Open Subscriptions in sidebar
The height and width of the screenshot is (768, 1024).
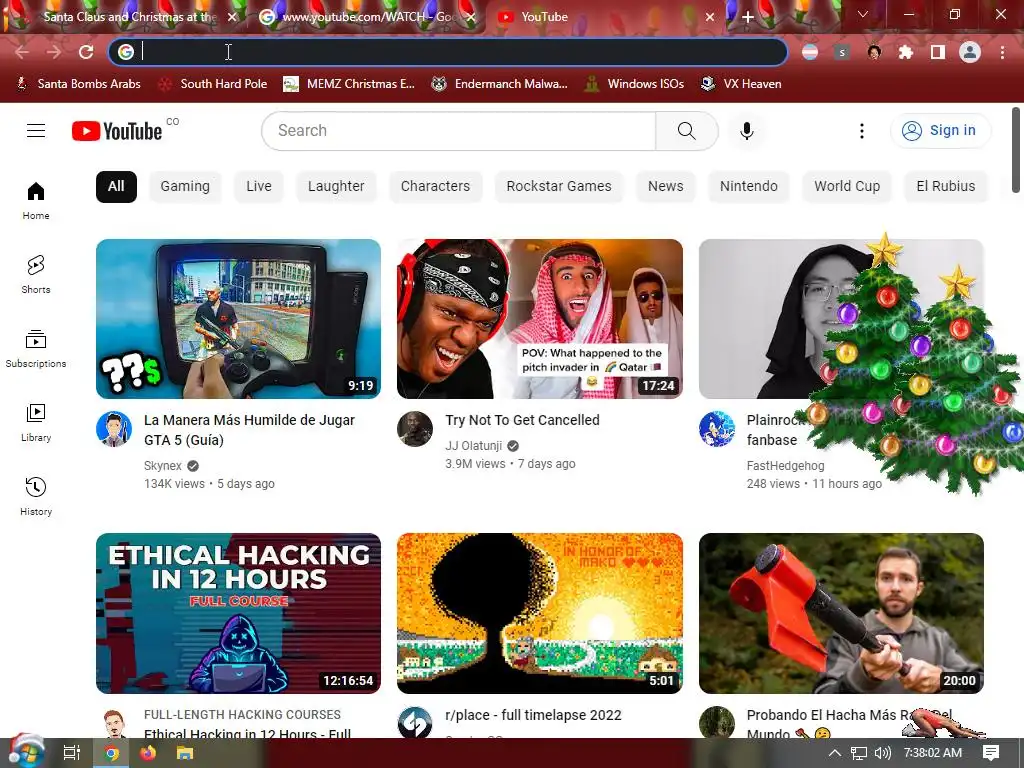(x=36, y=349)
